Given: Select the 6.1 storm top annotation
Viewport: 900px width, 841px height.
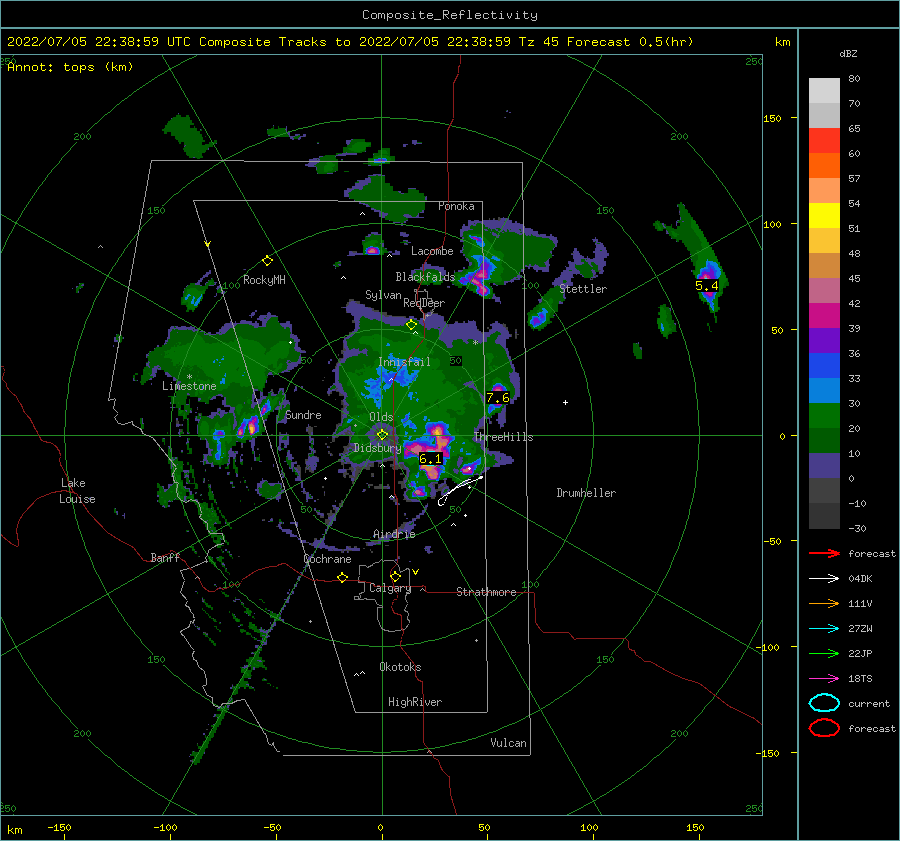Looking at the screenshot, I should tap(430, 458).
